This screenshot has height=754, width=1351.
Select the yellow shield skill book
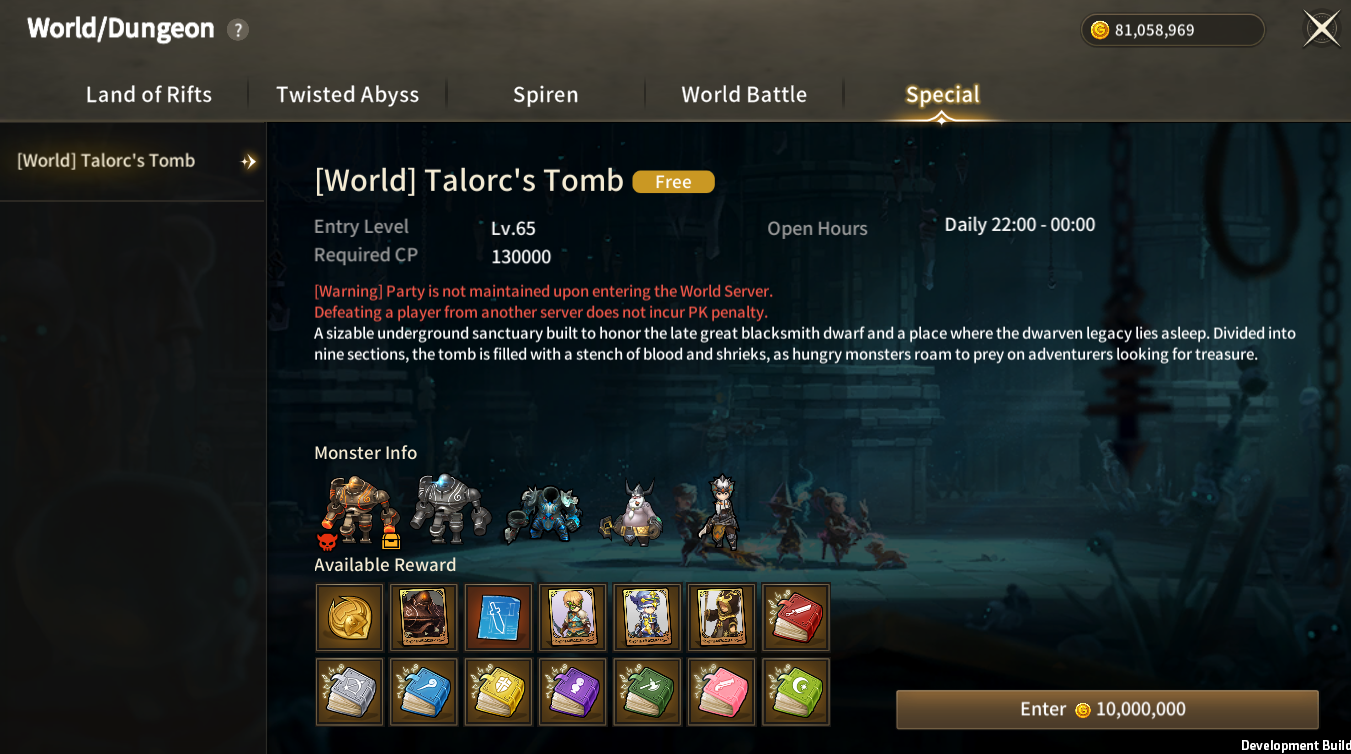(x=498, y=691)
